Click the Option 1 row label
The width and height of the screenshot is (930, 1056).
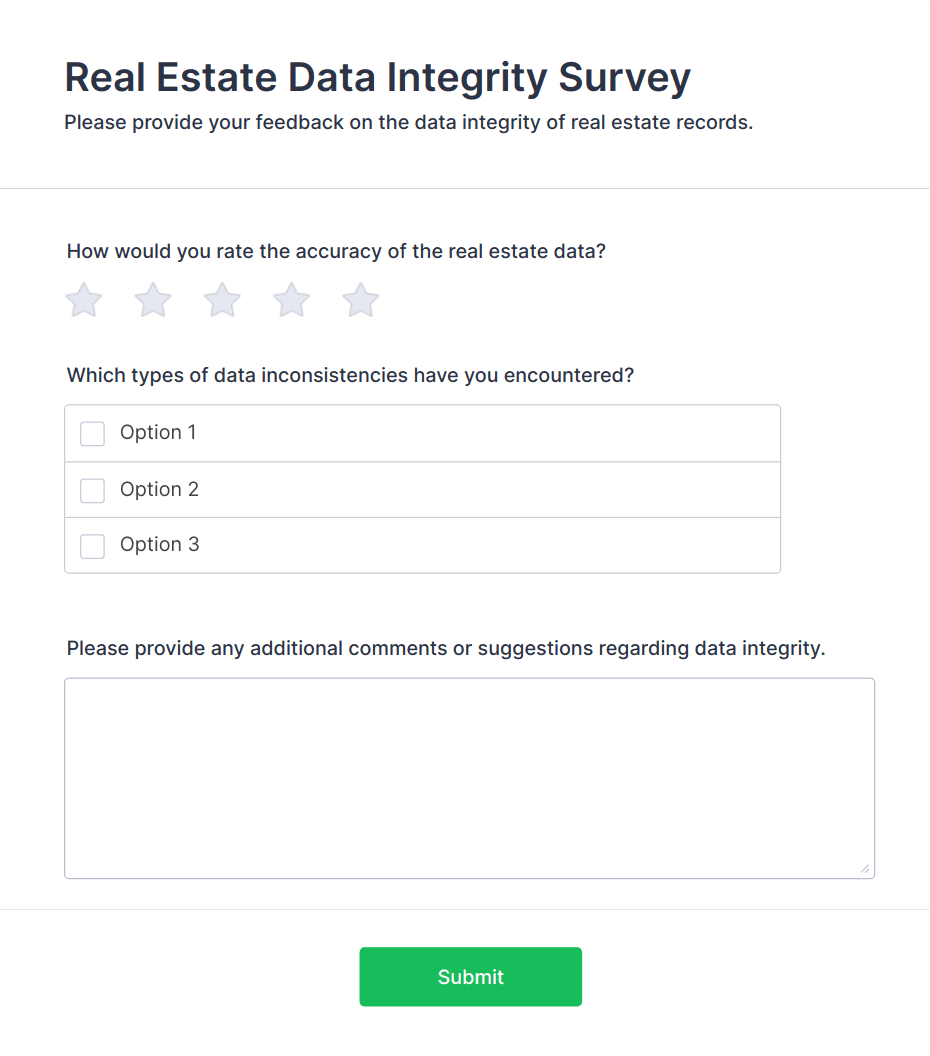point(158,433)
